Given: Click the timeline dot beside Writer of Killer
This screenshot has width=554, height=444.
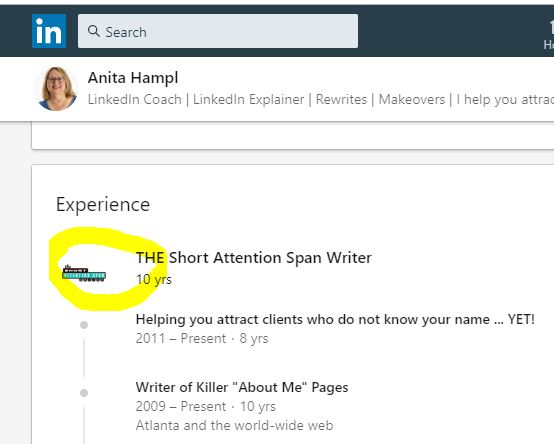Looking at the screenshot, I should (x=84, y=393).
